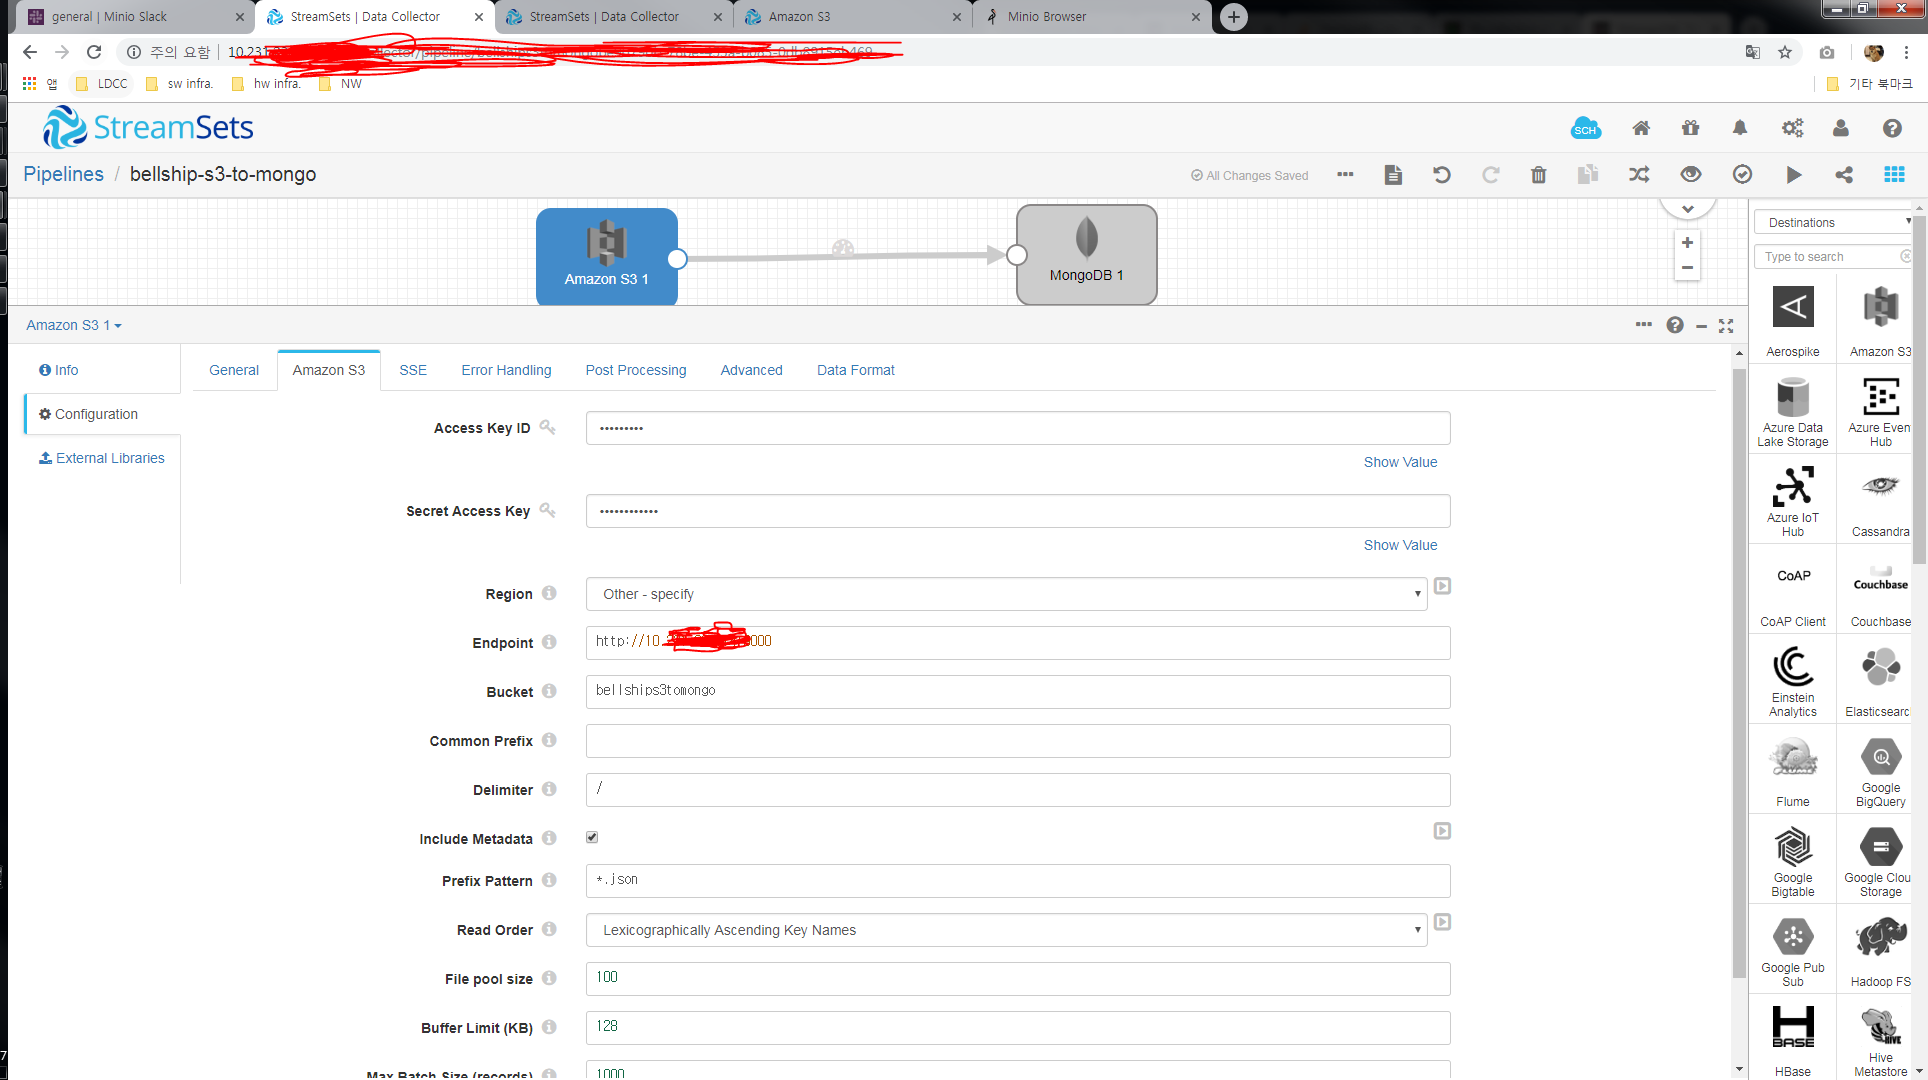Image resolution: width=1928 pixels, height=1080 pixels.
Task: Open StreamSets notifications bell
Action: pyautogui.click(x=1740, y=128)
